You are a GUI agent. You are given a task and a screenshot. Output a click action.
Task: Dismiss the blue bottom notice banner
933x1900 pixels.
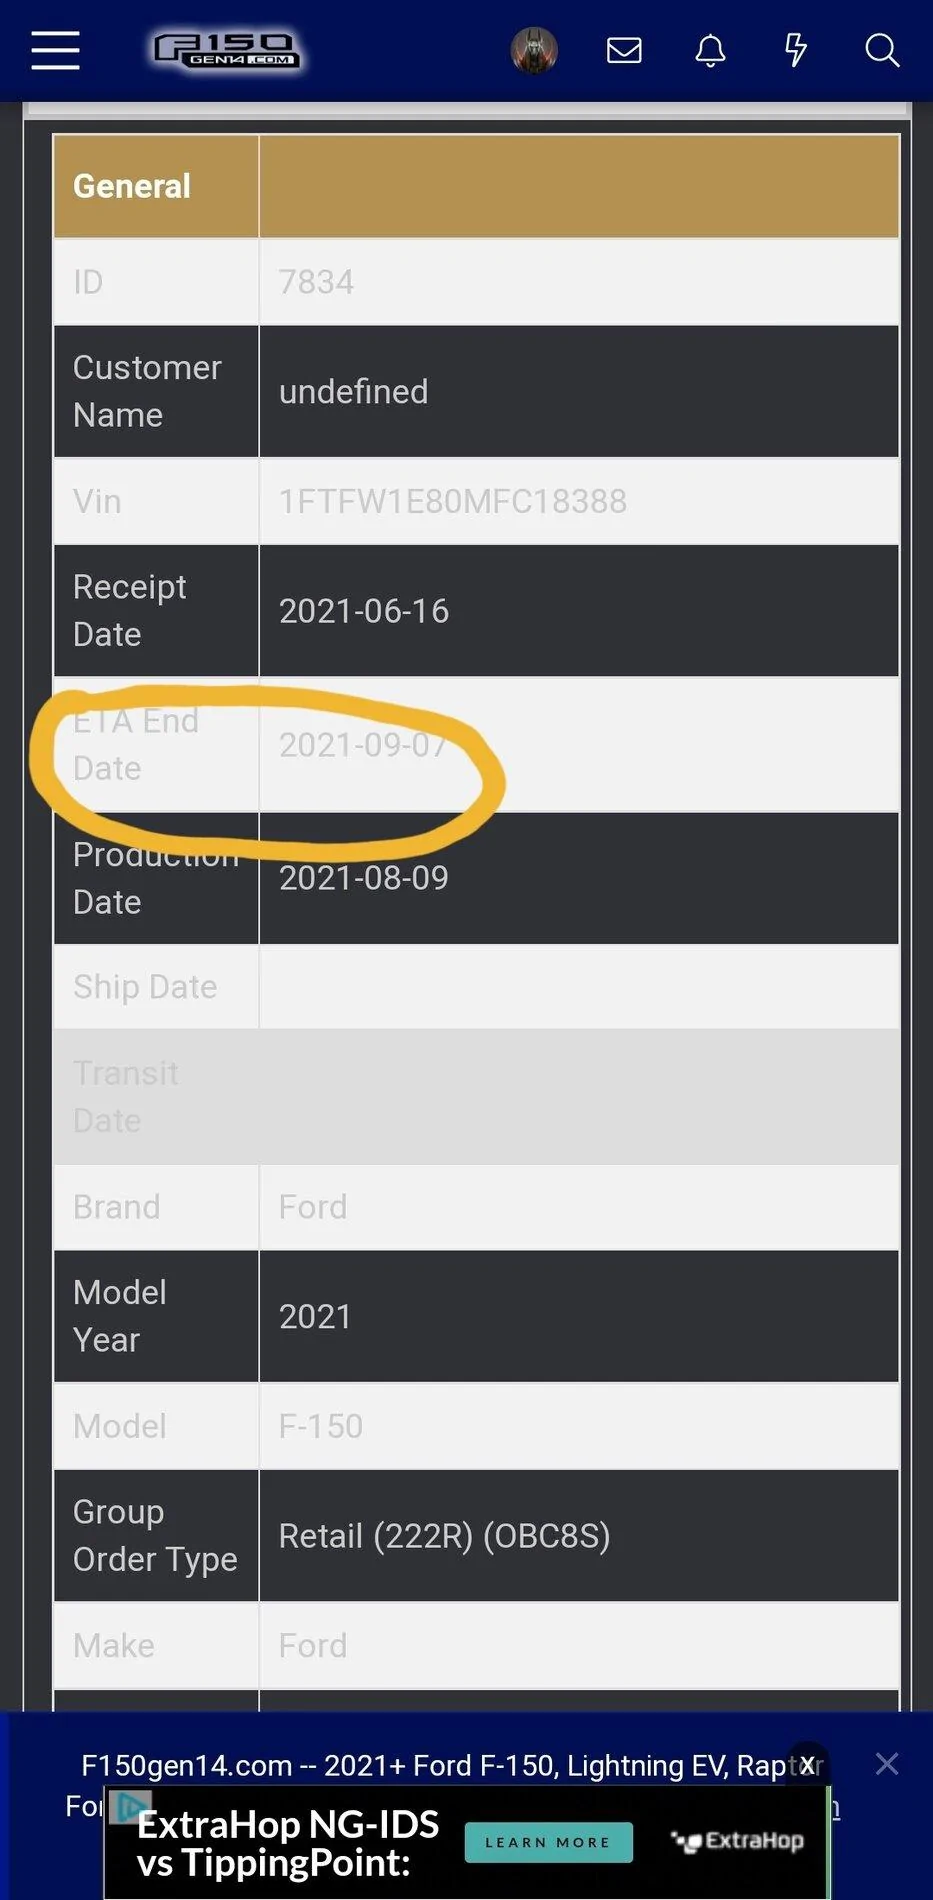pos(886,1764)
